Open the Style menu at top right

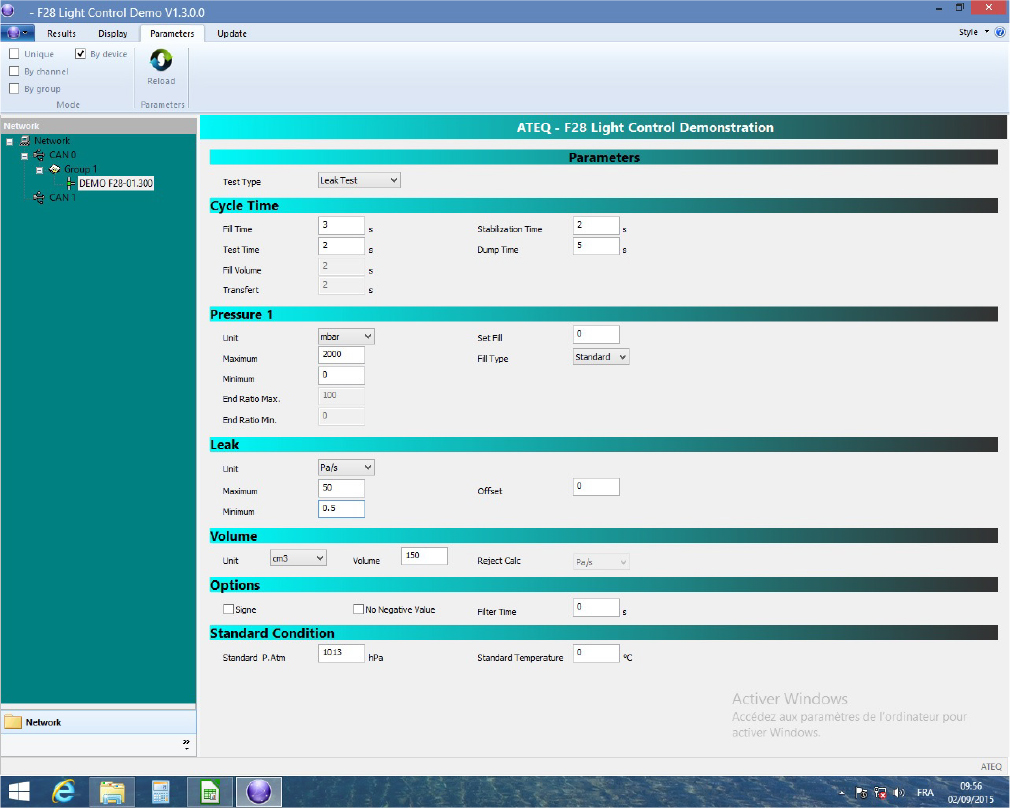[973, 32]
